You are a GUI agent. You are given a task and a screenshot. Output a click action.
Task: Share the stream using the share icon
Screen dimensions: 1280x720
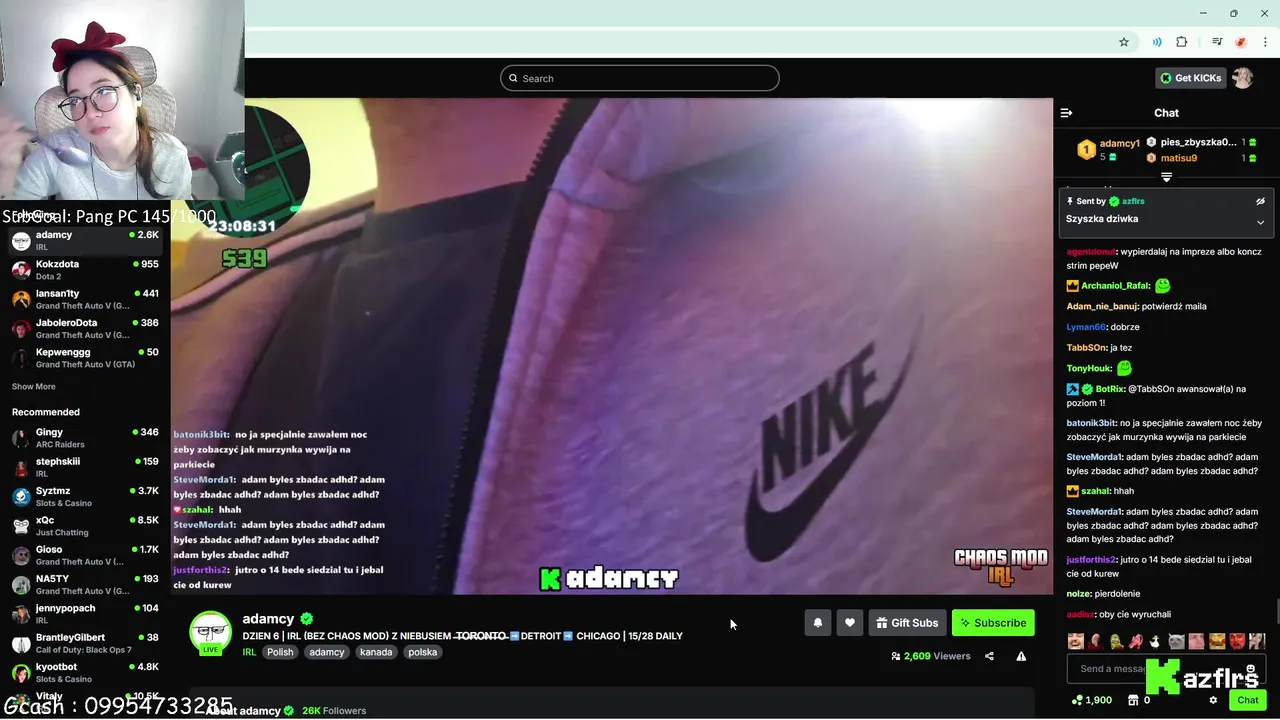pyautogui.click(x=989, y=656)
